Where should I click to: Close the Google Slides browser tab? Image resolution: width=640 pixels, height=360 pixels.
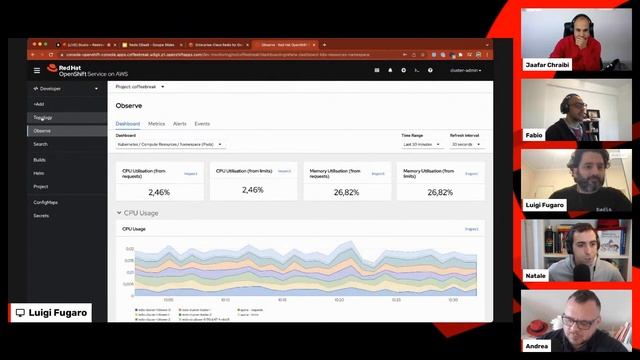(x=181, y=45)
